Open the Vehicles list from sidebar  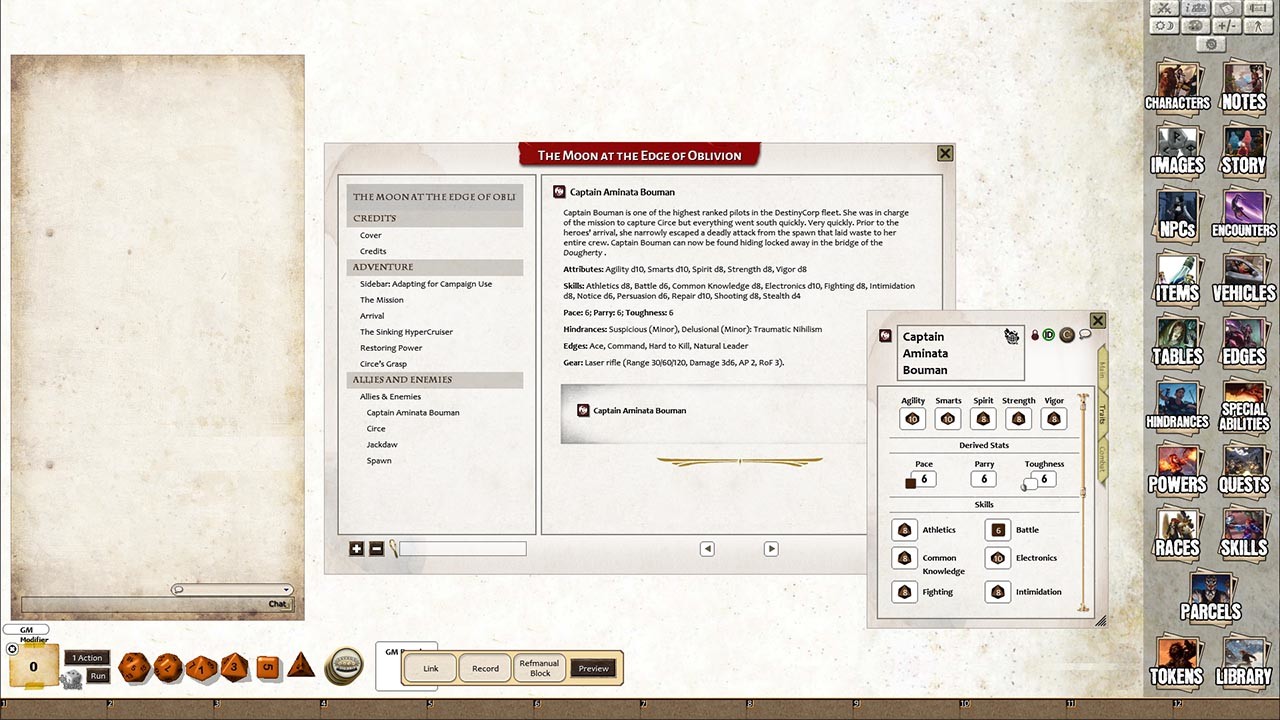1243,280
